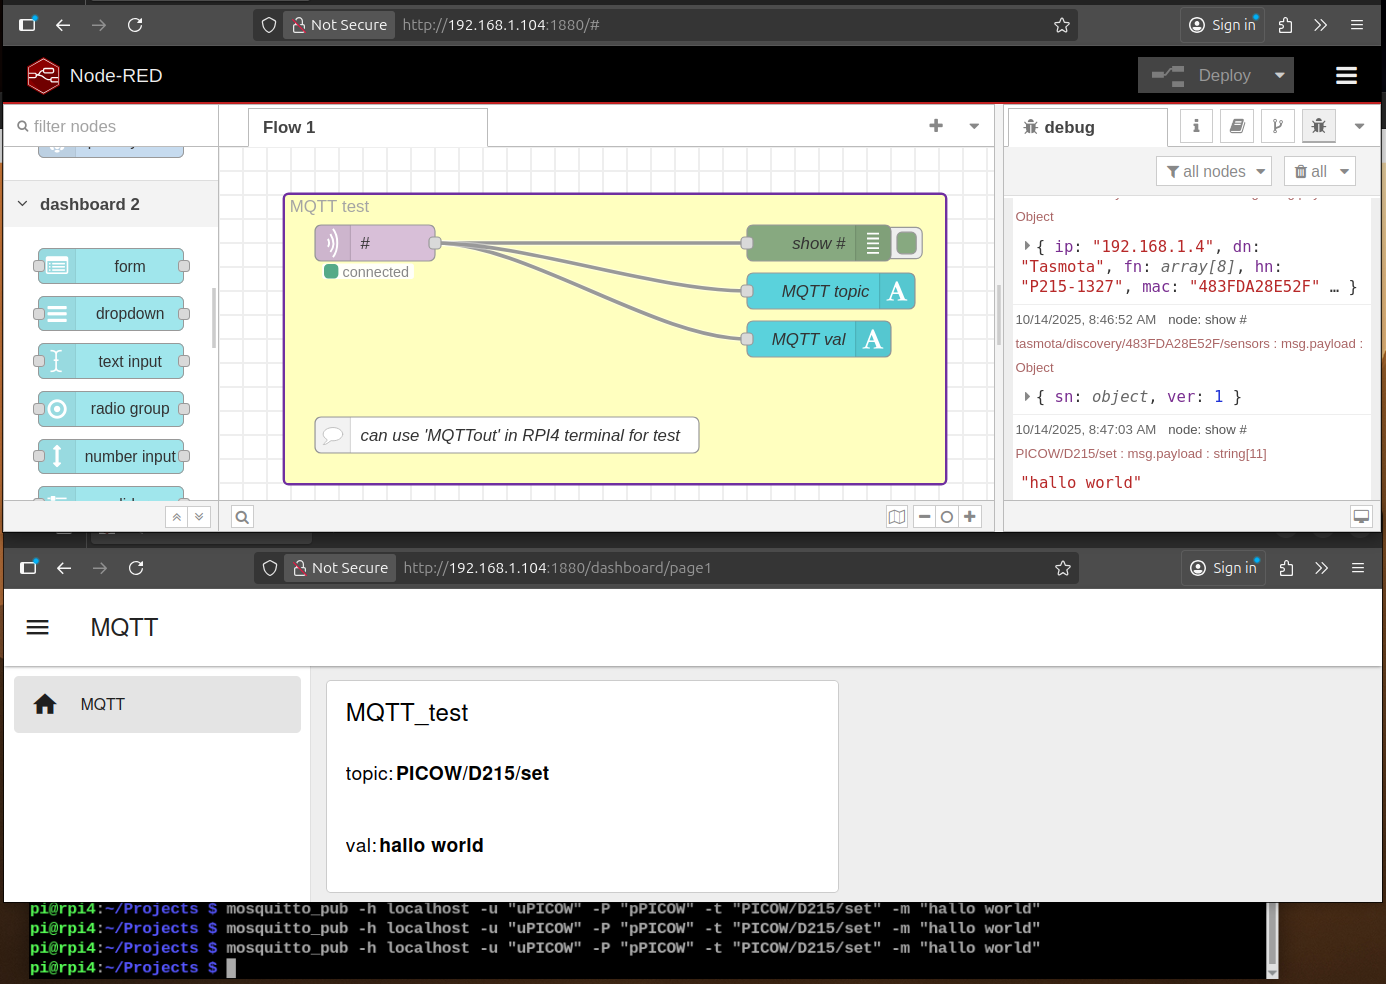Click the zoom in plus button on canvas
Viewport: 1386px width, 984px height.
coord(969,517)
